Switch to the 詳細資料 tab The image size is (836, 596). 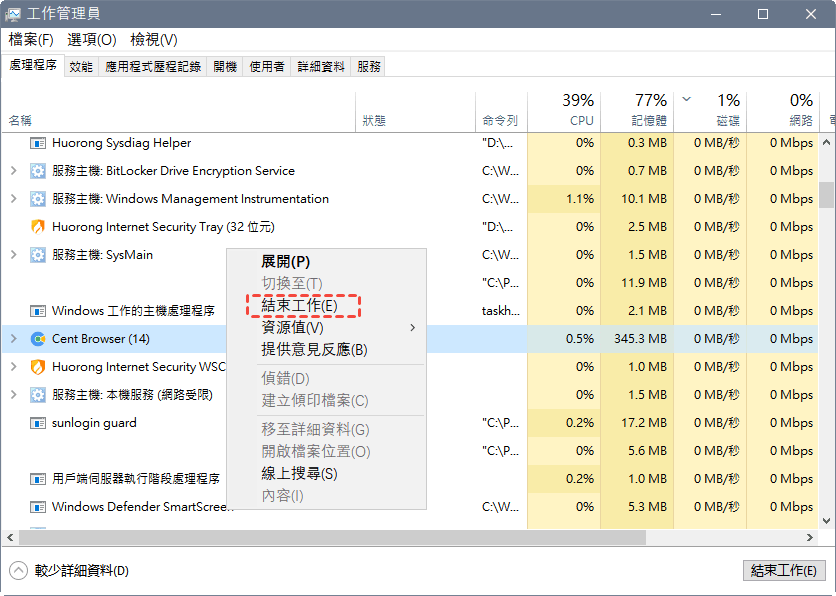tap(320, 67)
